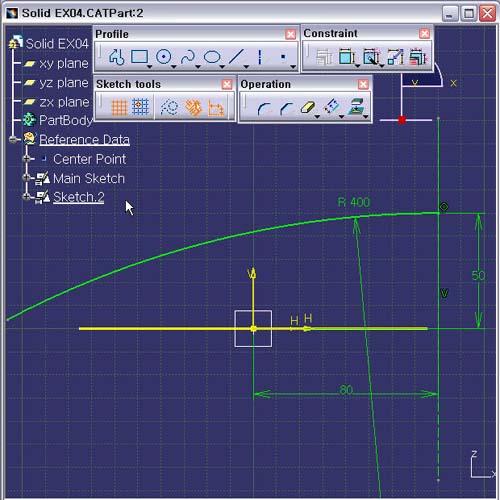Open the Rectangle tool dropdown arrow
The image size is (500, 500).
point(150,67)
